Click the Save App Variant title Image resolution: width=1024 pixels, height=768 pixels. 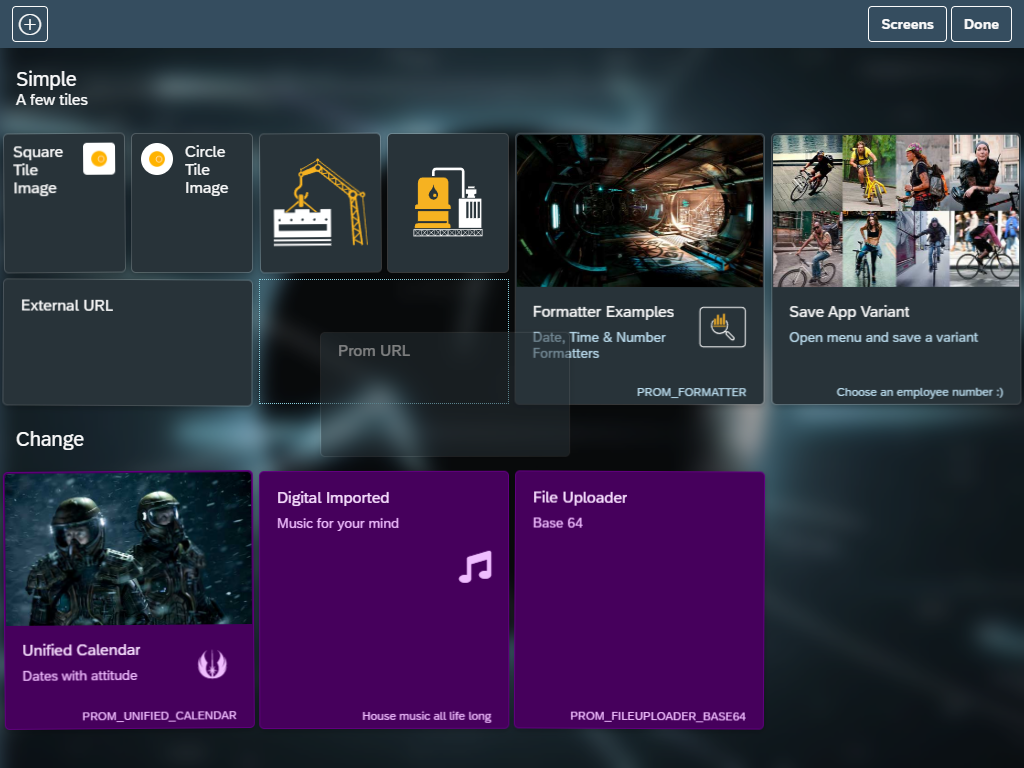pyautogui.click(x=849, y=312)
